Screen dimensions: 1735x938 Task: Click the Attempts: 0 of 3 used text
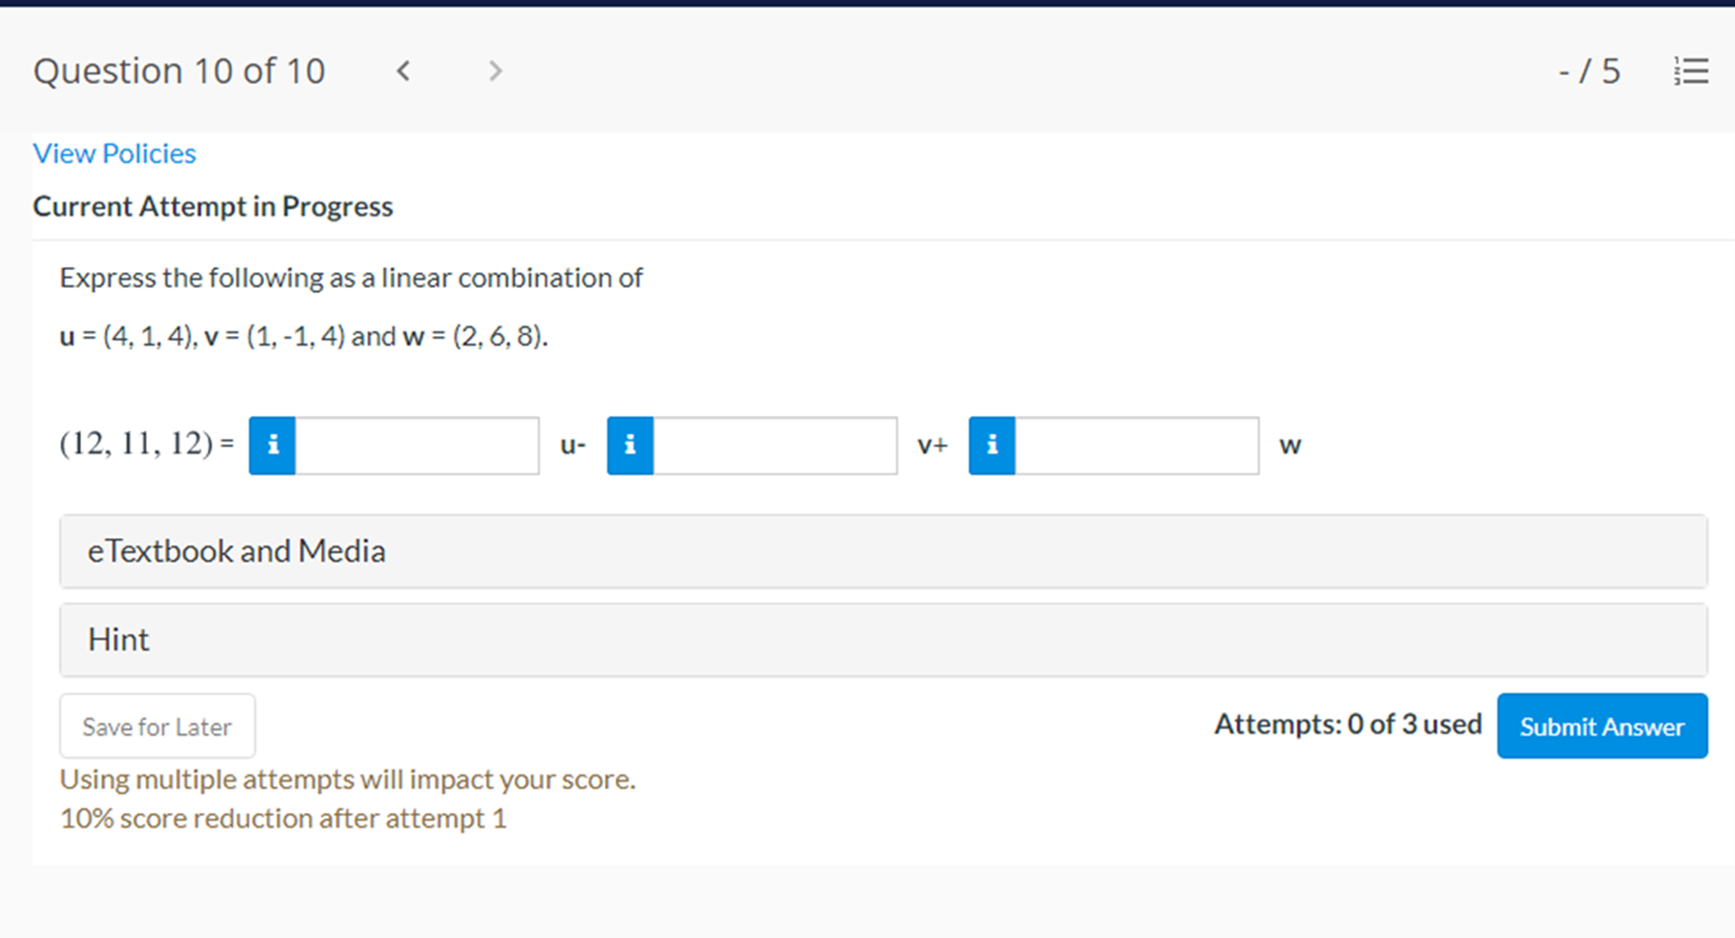click(x=1347, y=724)
